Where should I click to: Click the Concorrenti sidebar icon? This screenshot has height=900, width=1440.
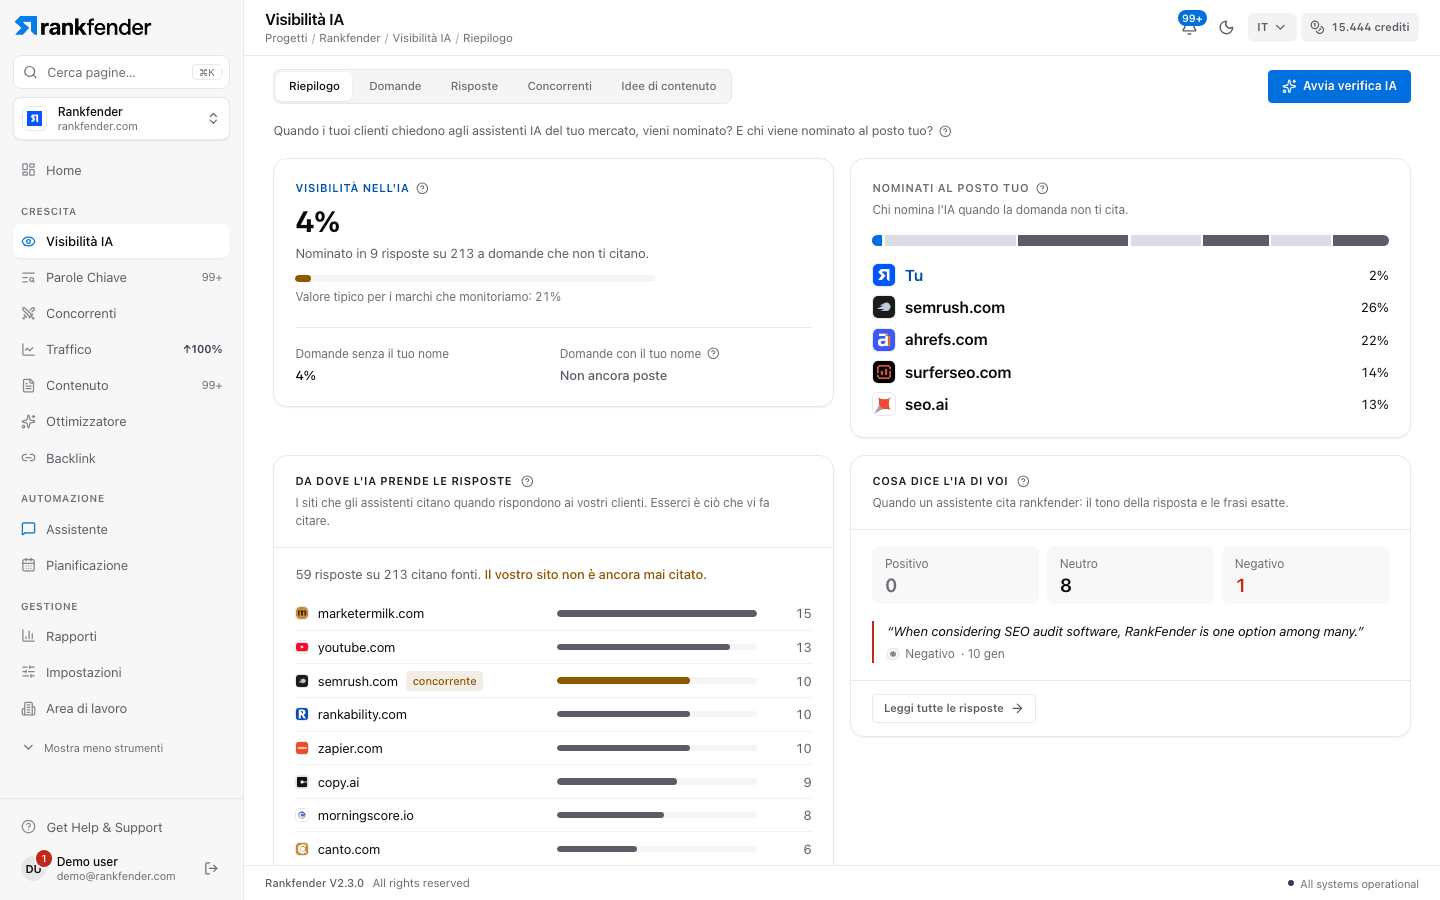coord(28,313)
